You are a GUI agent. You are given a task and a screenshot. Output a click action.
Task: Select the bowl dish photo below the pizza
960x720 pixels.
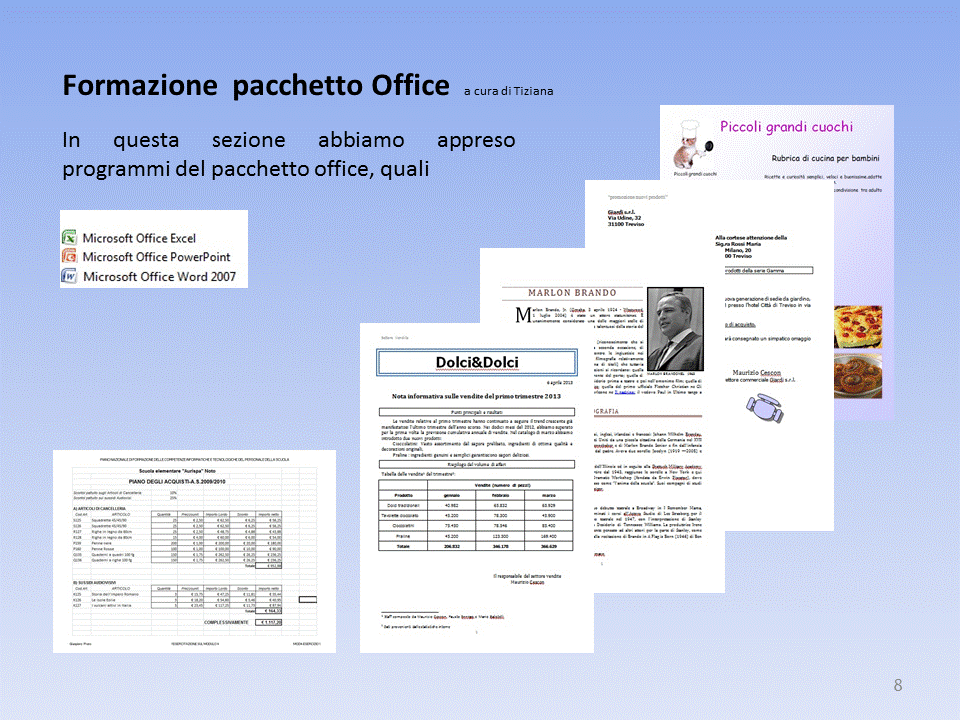[x=858, y=376]
